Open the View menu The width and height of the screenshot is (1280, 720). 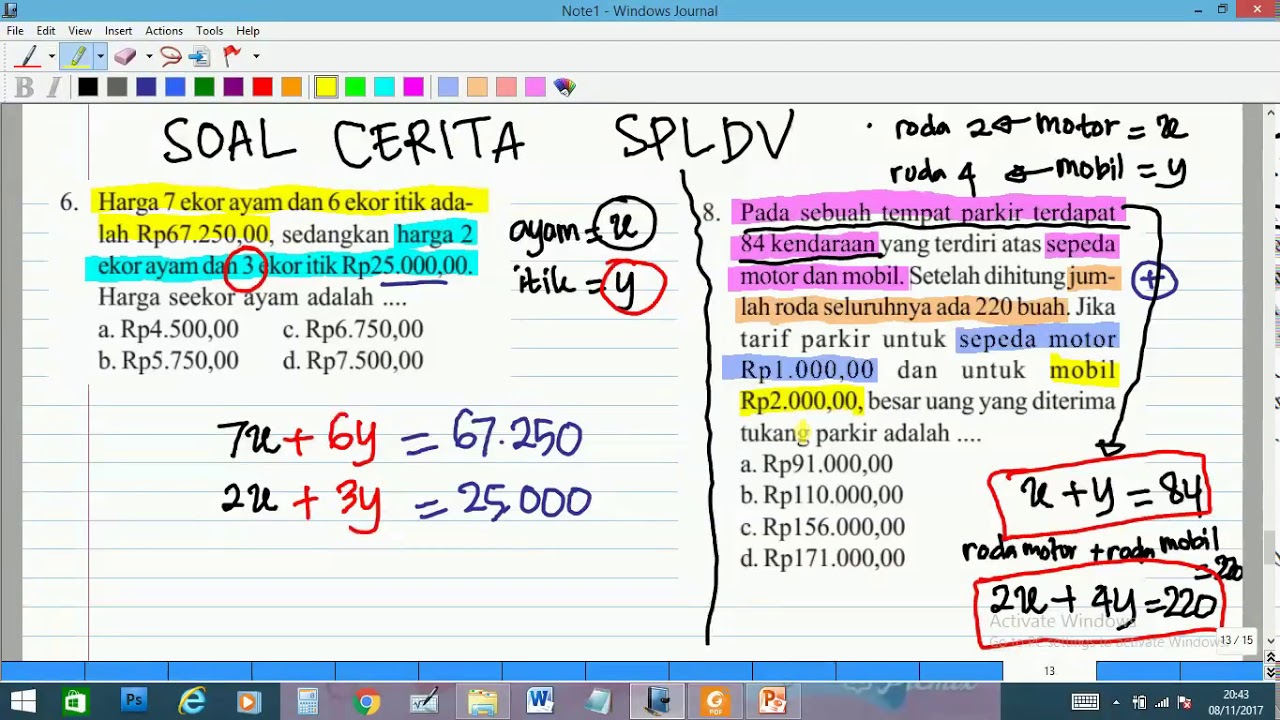(80, 31)
